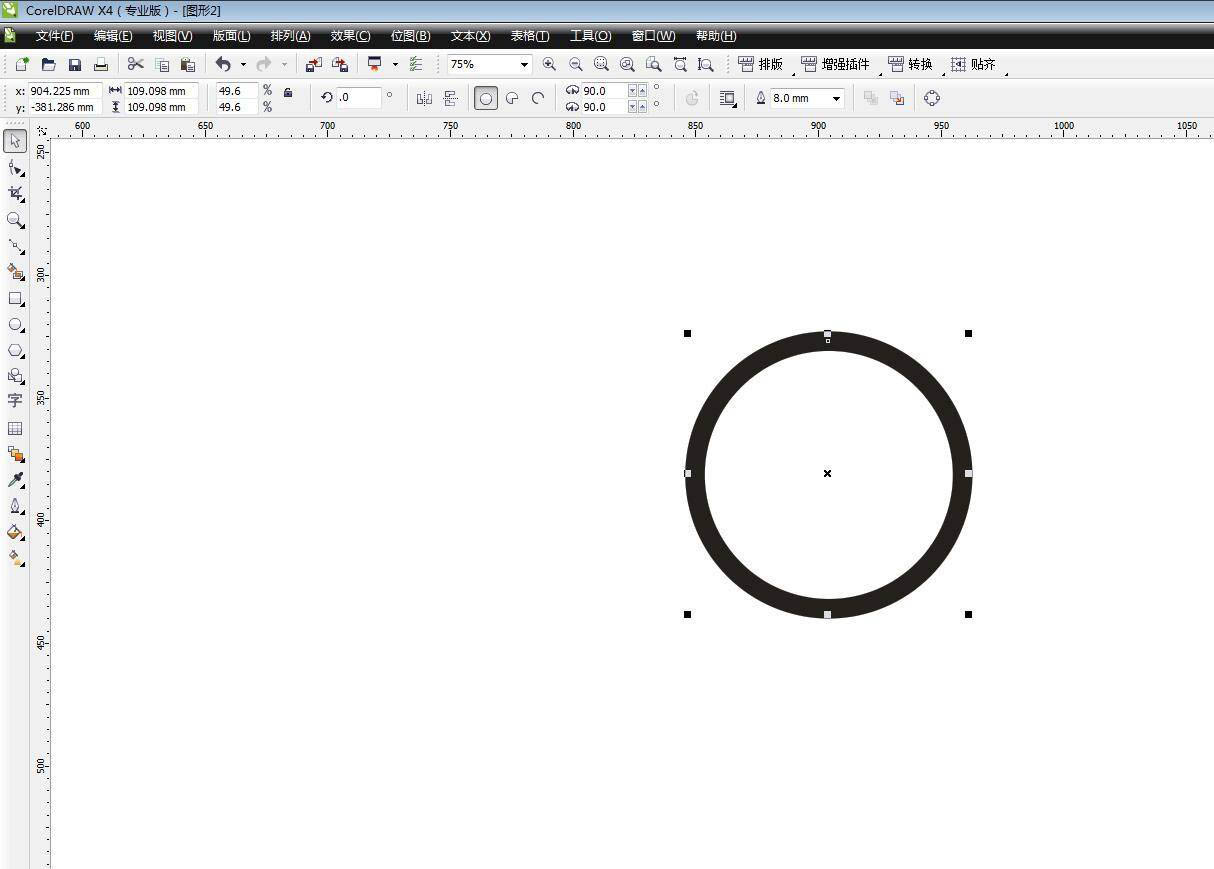Click the Import icon on the toolbar
The image size is (1214, 869).
point(314,63)
